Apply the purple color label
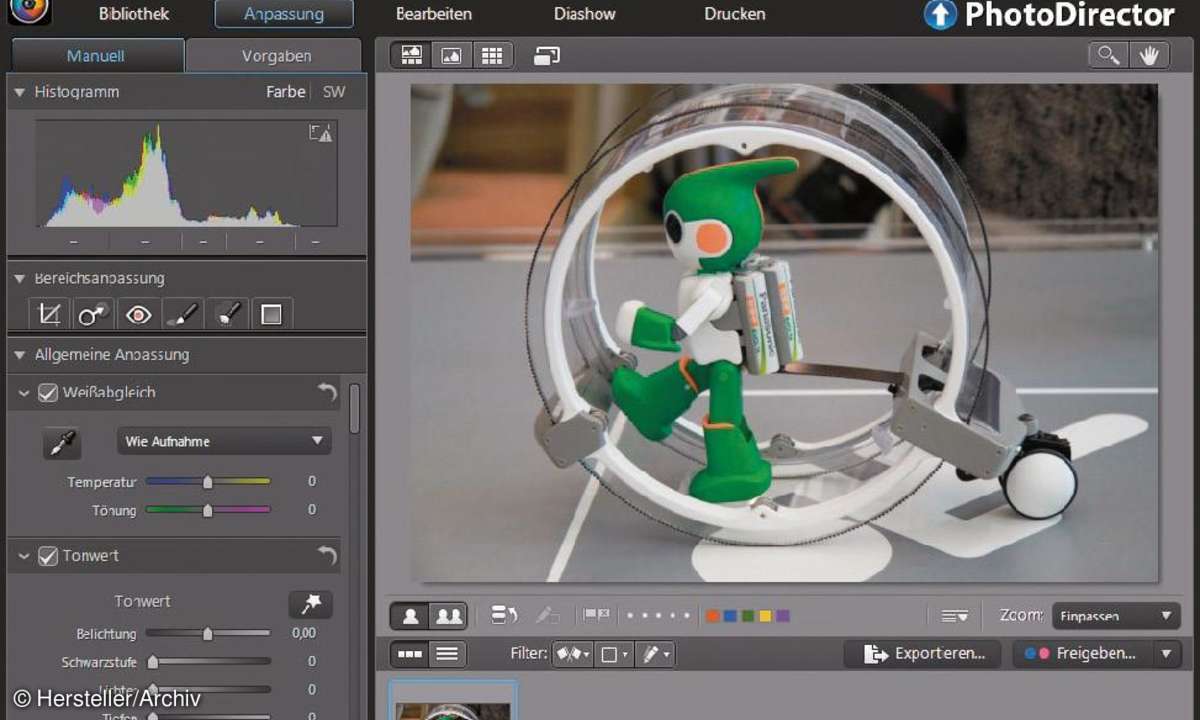Screen dimensions: 1200x720 [783, 616]
